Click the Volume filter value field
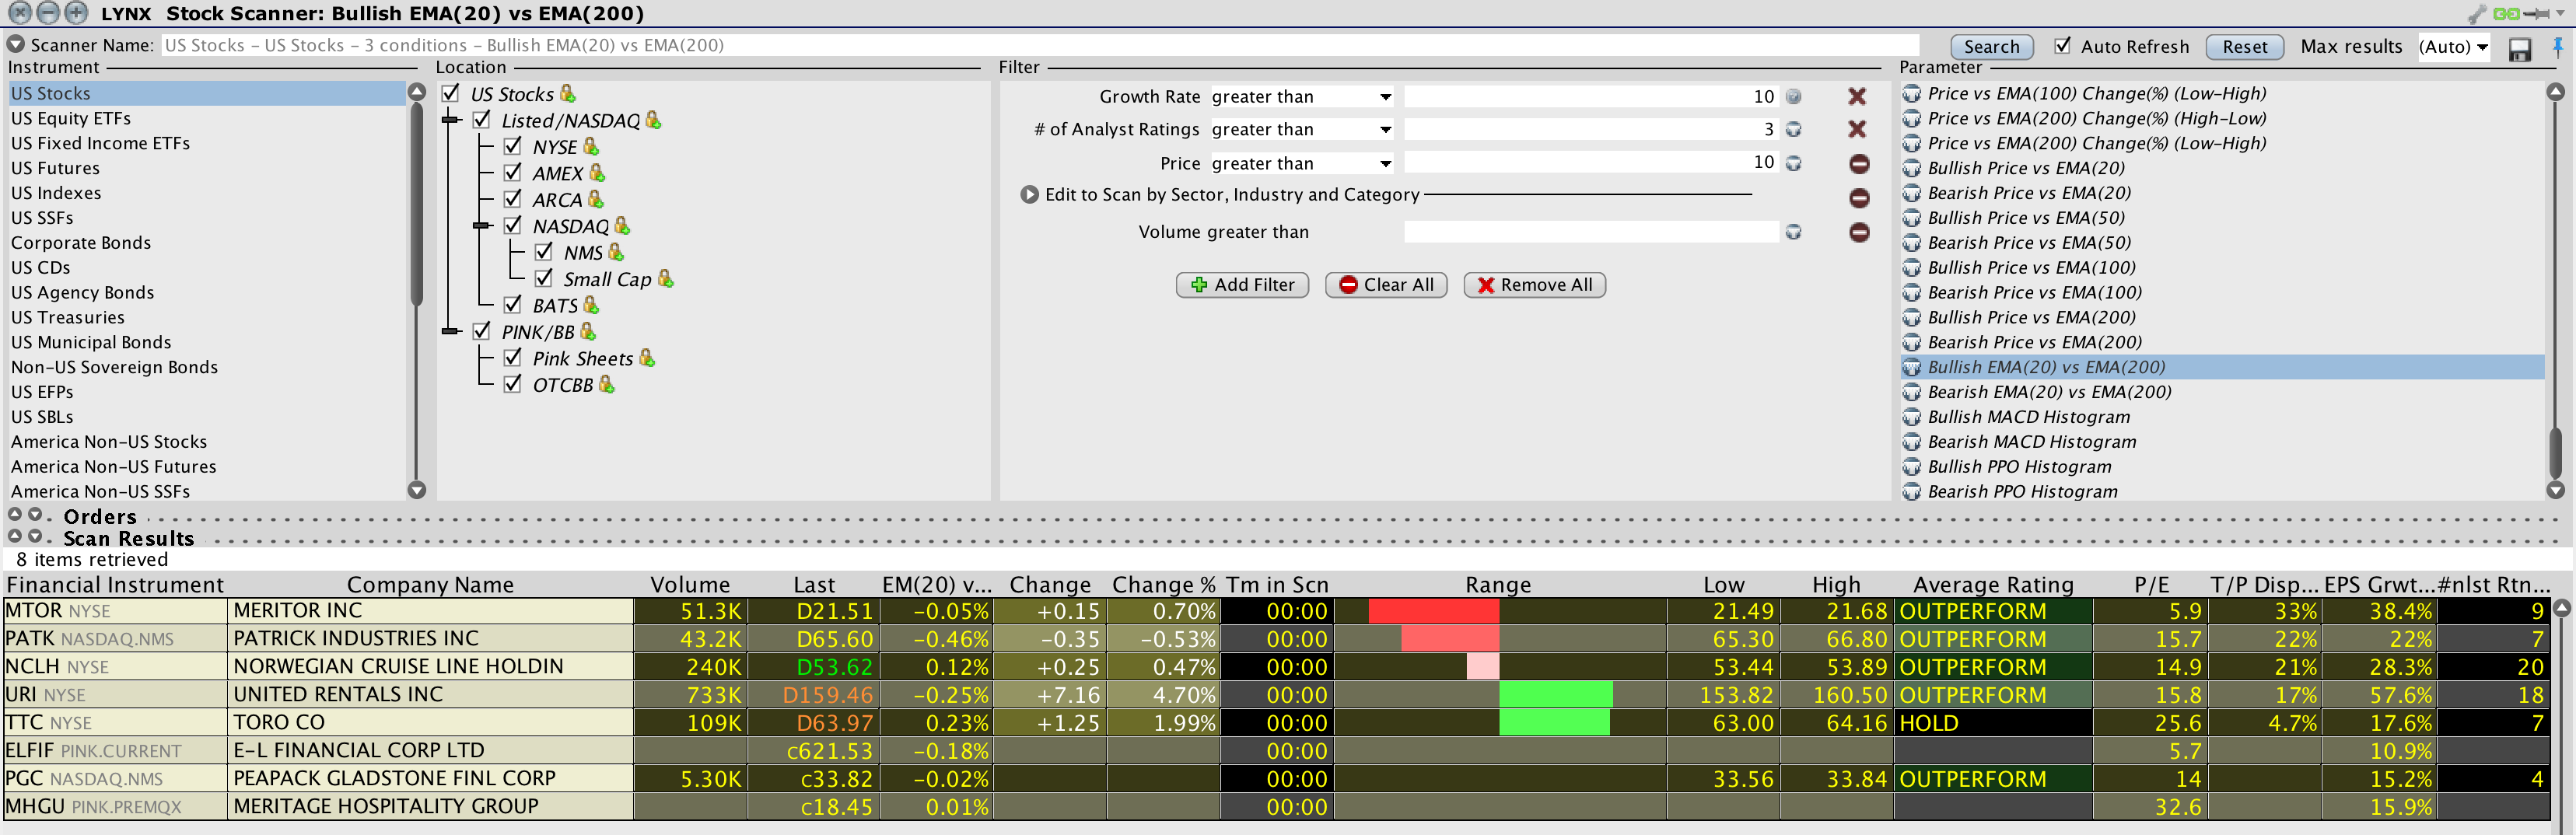Image resolution: width=2576 pixels, height=835 pixels. [1590, 233]
